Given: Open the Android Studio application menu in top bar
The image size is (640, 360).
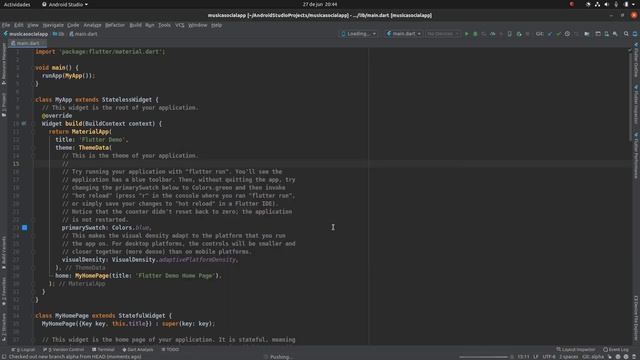Looking at the screenshot, I should [x=64, y=4].
